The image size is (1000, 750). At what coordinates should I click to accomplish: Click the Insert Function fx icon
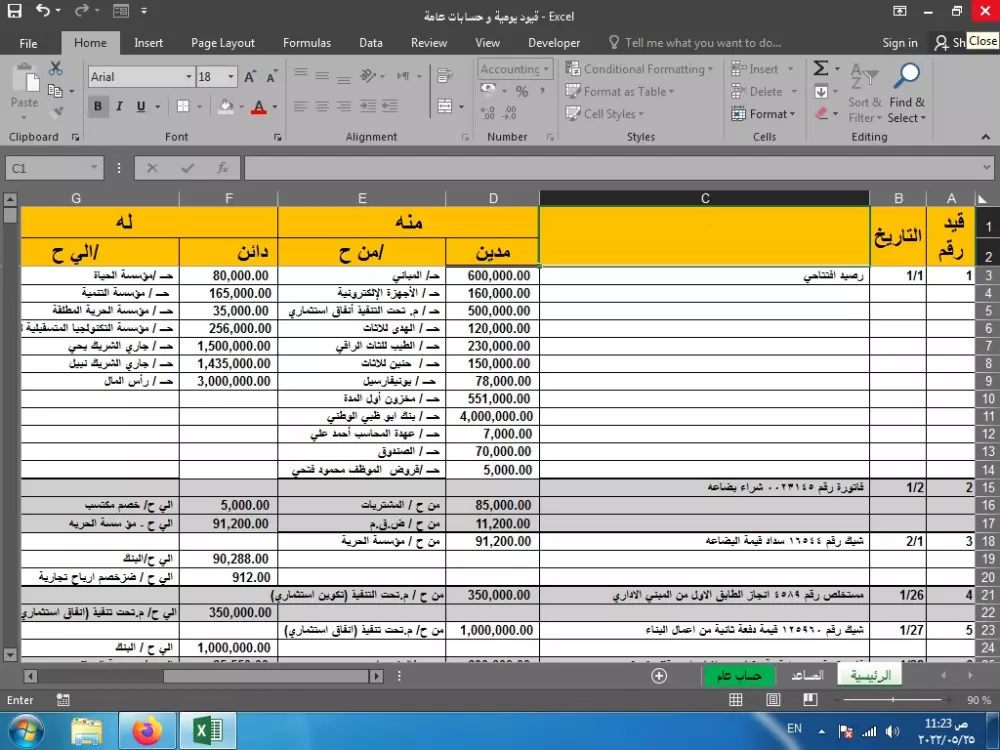click(x=223, y=168)
